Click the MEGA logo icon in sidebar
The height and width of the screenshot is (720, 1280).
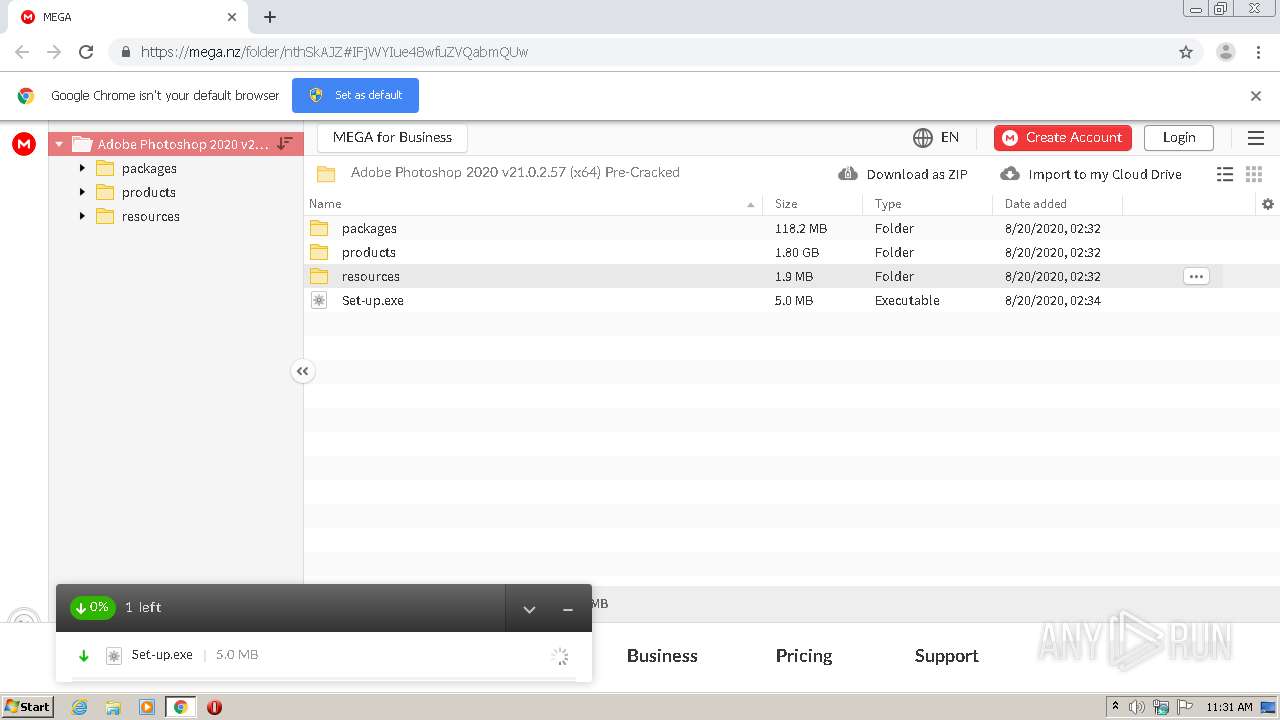[x=24, y=144]
